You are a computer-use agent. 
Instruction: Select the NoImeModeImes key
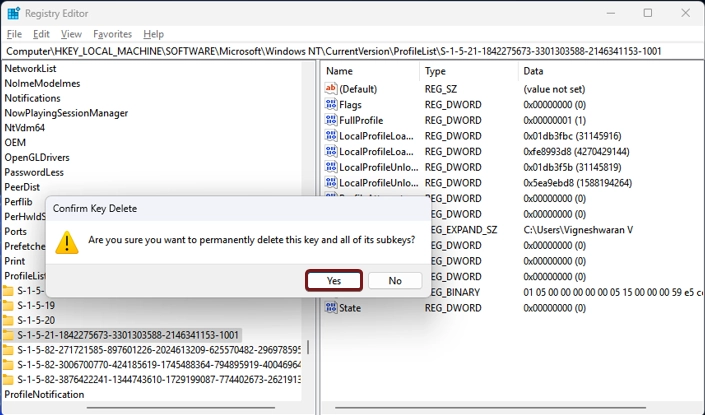click(42, 84)
